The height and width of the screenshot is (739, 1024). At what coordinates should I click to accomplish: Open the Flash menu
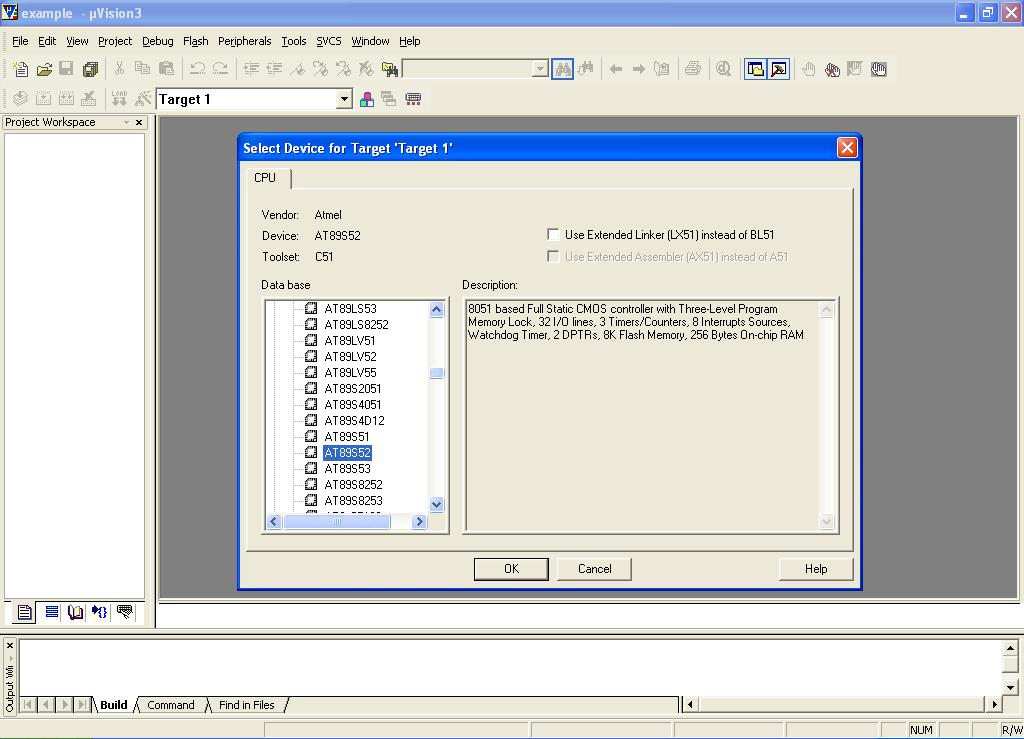coord(195,41)
